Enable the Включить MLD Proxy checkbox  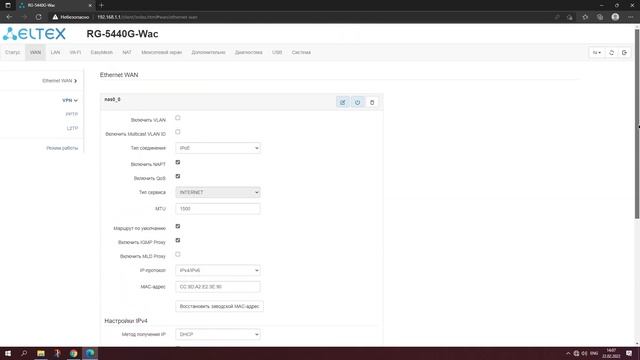click(x=178, y=254)
